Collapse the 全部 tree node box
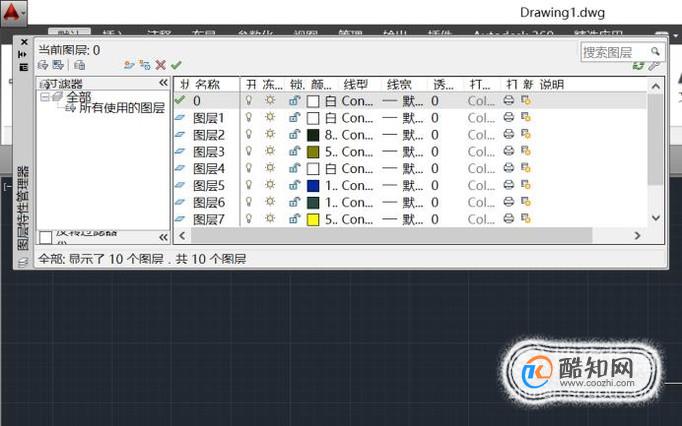Viewport: 682px width, 426px height. (44, 97)
